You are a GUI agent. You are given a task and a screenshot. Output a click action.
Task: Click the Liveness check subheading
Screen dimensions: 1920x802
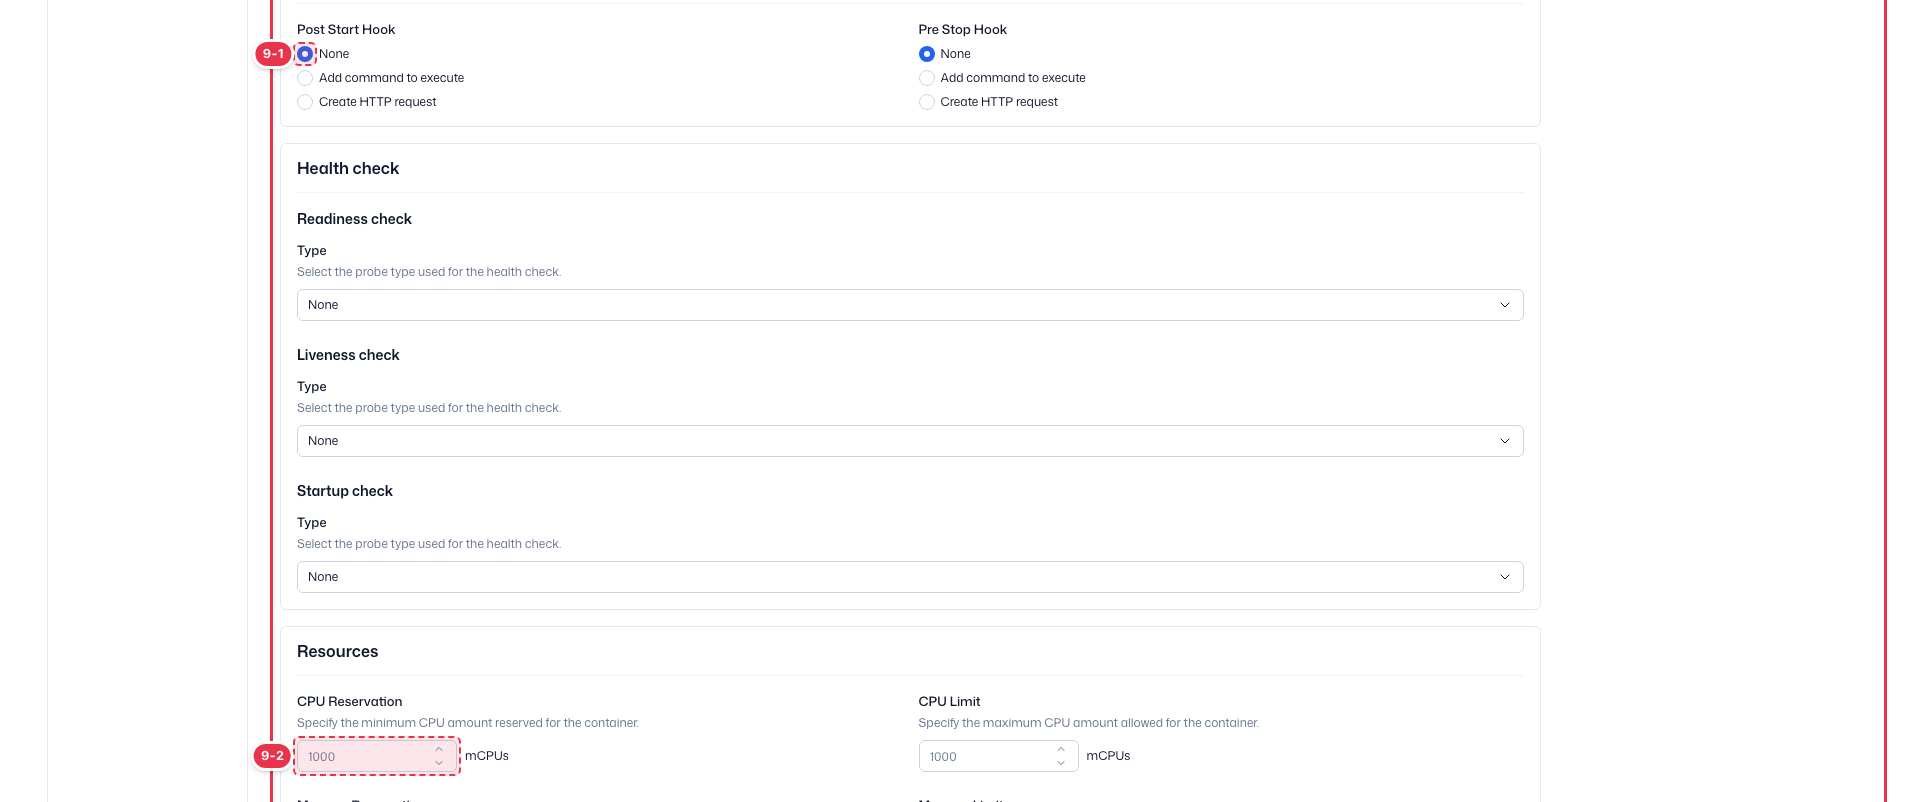(348, 355)
